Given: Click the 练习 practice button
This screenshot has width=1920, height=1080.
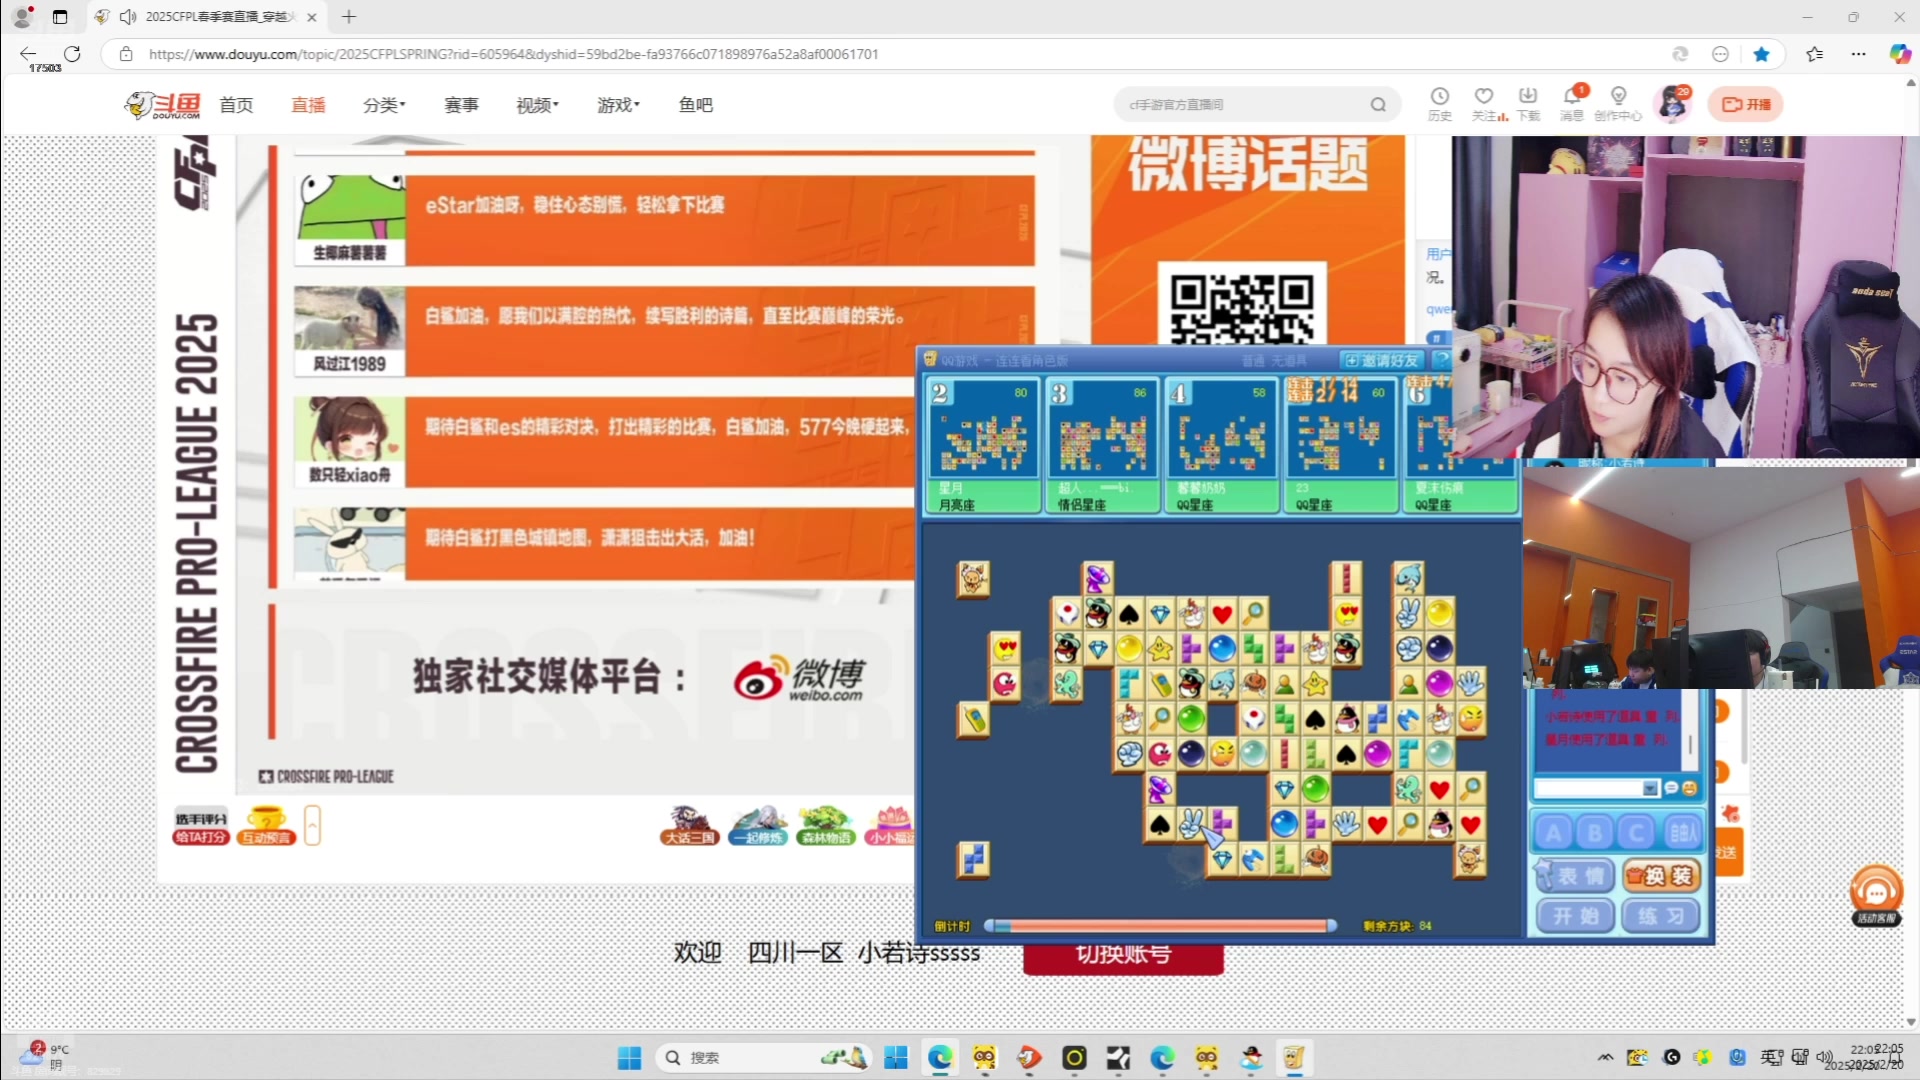Looking at the screenshot, I should (1661, 916).
